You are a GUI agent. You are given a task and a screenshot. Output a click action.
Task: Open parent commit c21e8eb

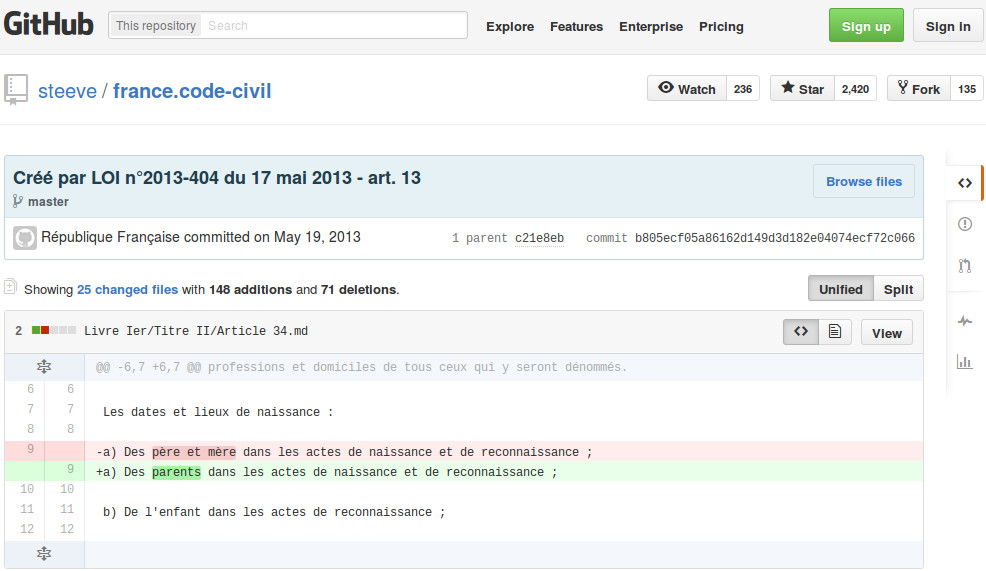point(540,238)
